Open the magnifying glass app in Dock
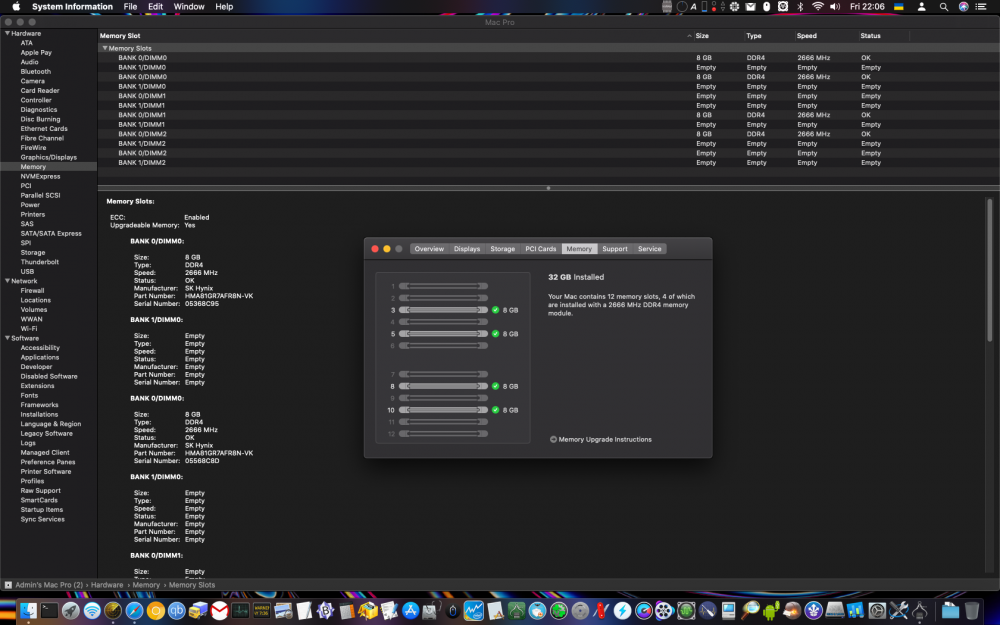Viewport: 1000px width, 625px height. point(749,611)
